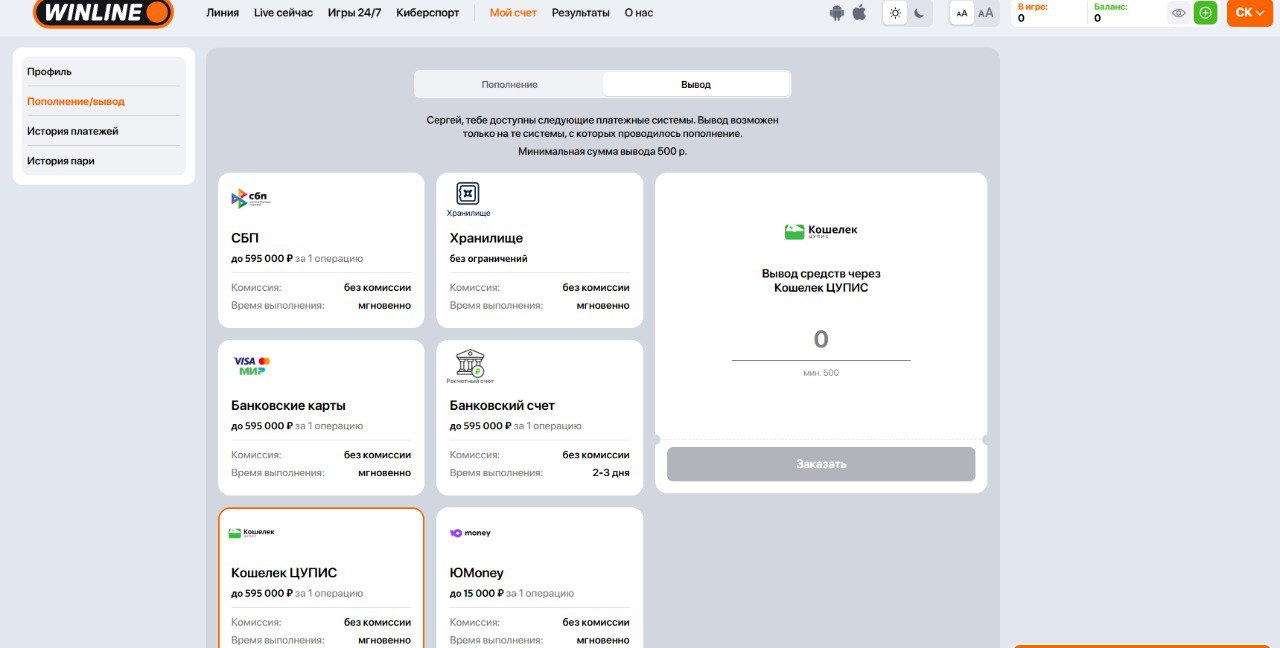Viewport: 1280px width, 648px height.
Task: Open Live сейчас section
Action: point(283,13)
